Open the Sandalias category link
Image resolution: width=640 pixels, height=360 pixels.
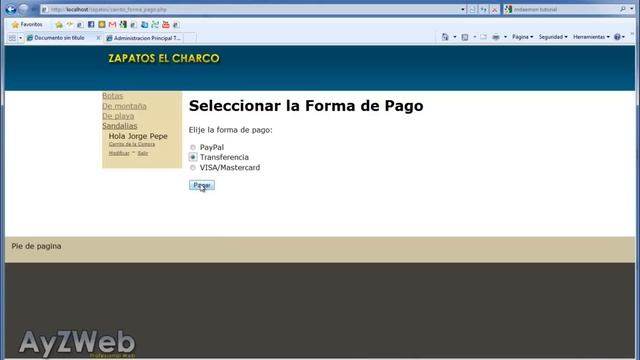tap(120, 126)
